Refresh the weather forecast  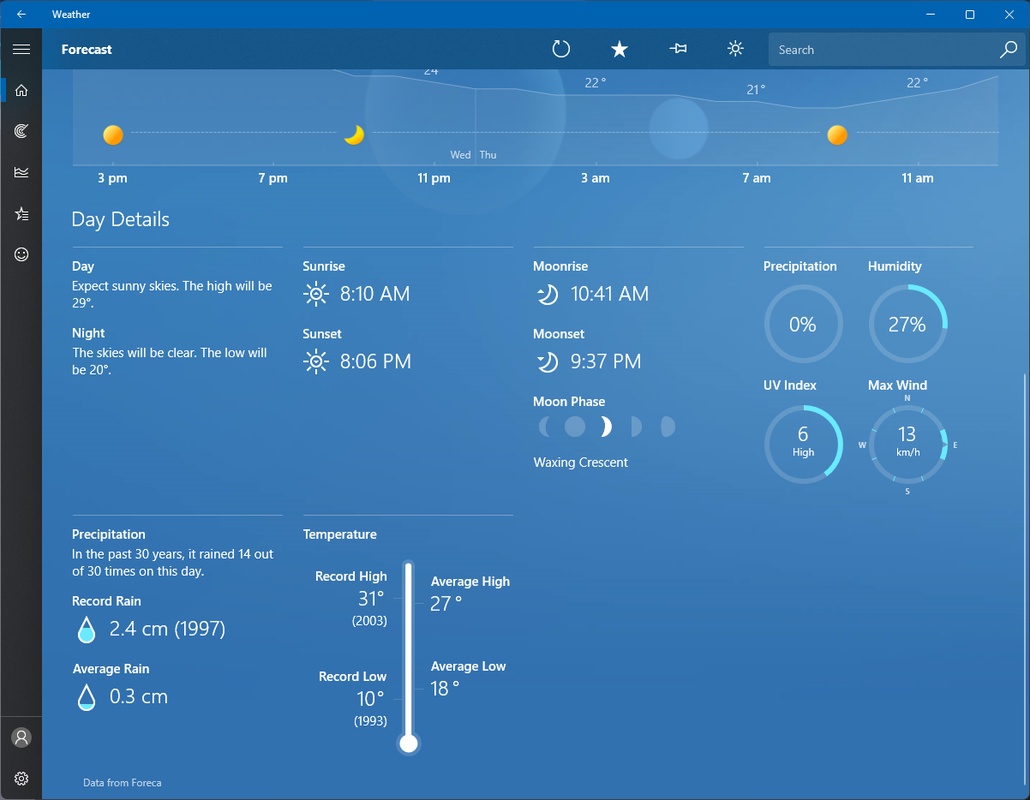(561, 49)
